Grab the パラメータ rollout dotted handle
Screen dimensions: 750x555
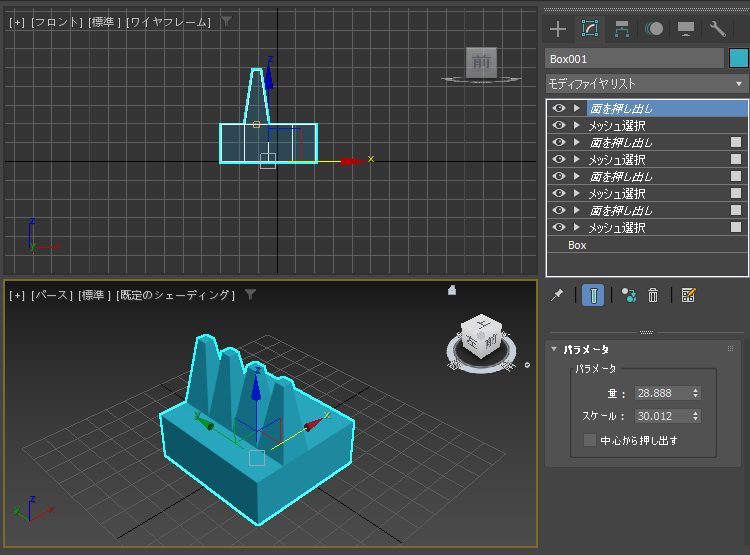(730, 349)
